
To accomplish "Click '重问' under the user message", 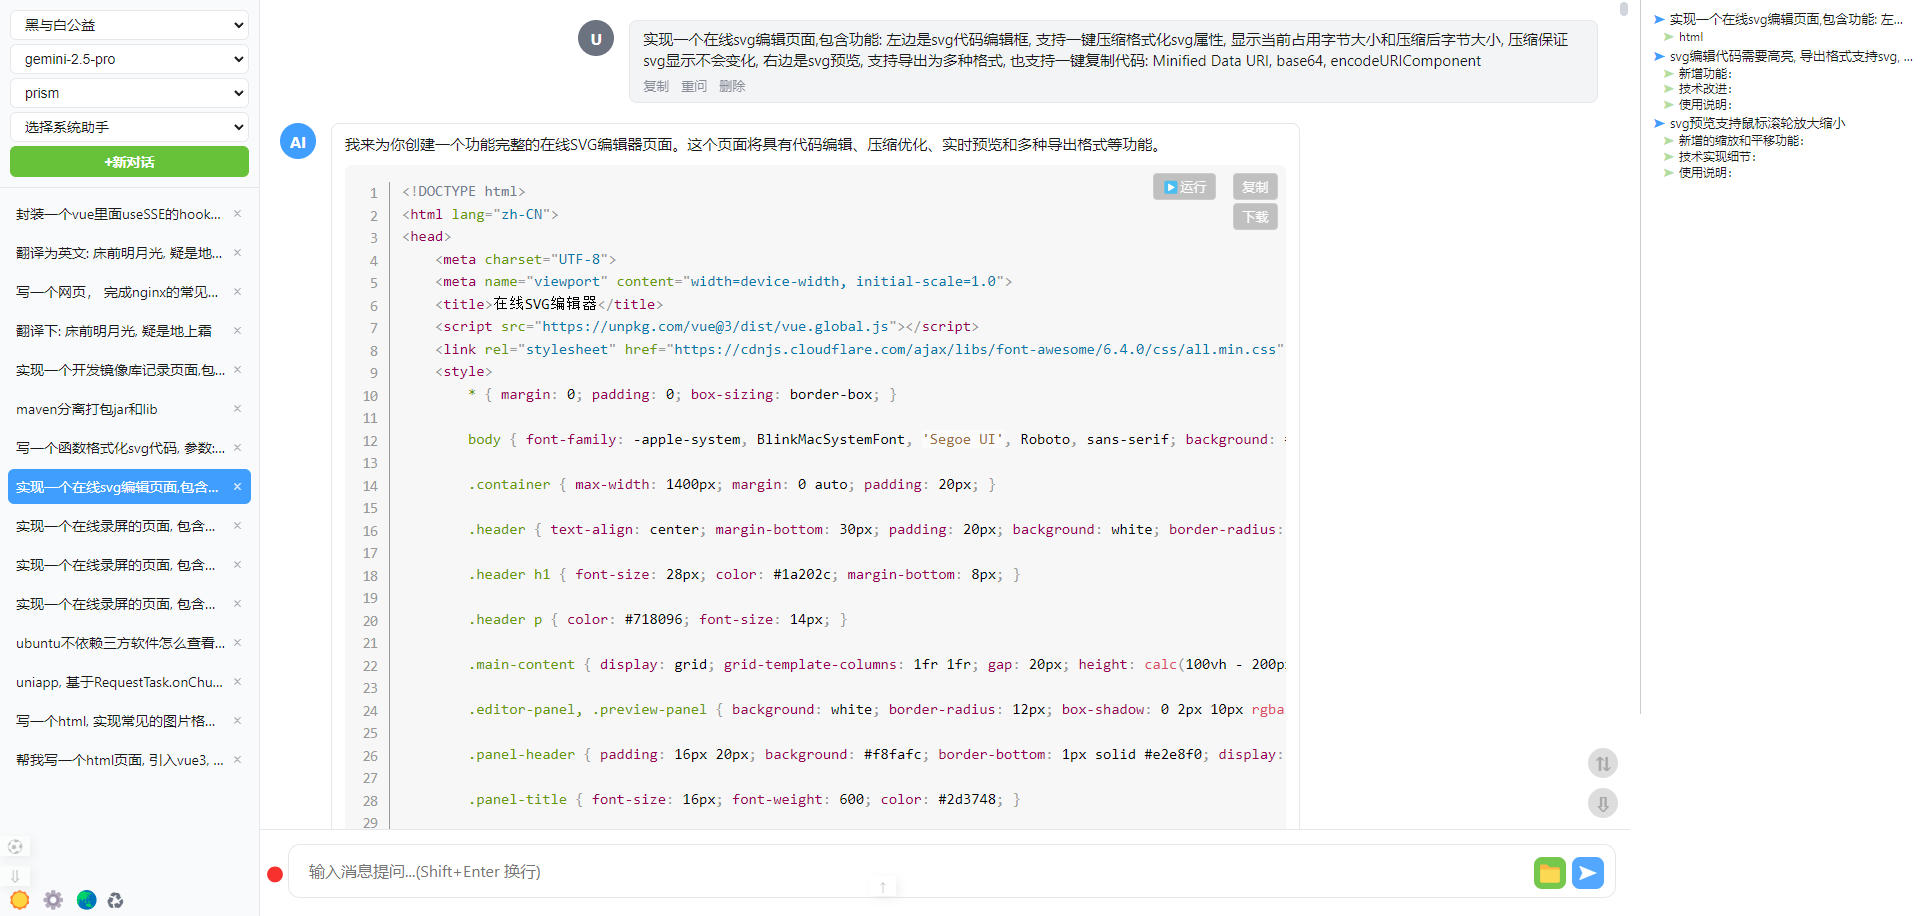I will click(694, 86).
